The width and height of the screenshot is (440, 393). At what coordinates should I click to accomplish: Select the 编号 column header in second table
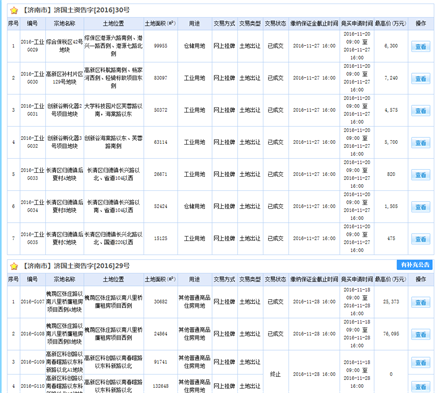(32, 279)
